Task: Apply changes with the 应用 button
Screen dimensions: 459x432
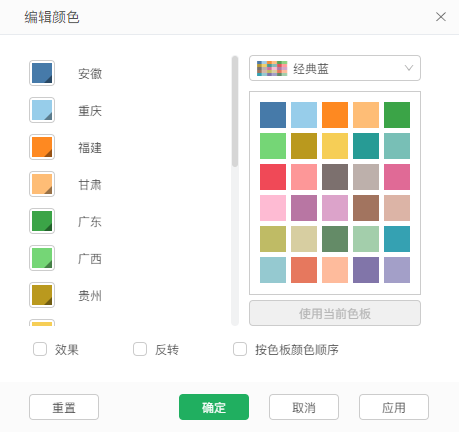Action: coord(394,407)
